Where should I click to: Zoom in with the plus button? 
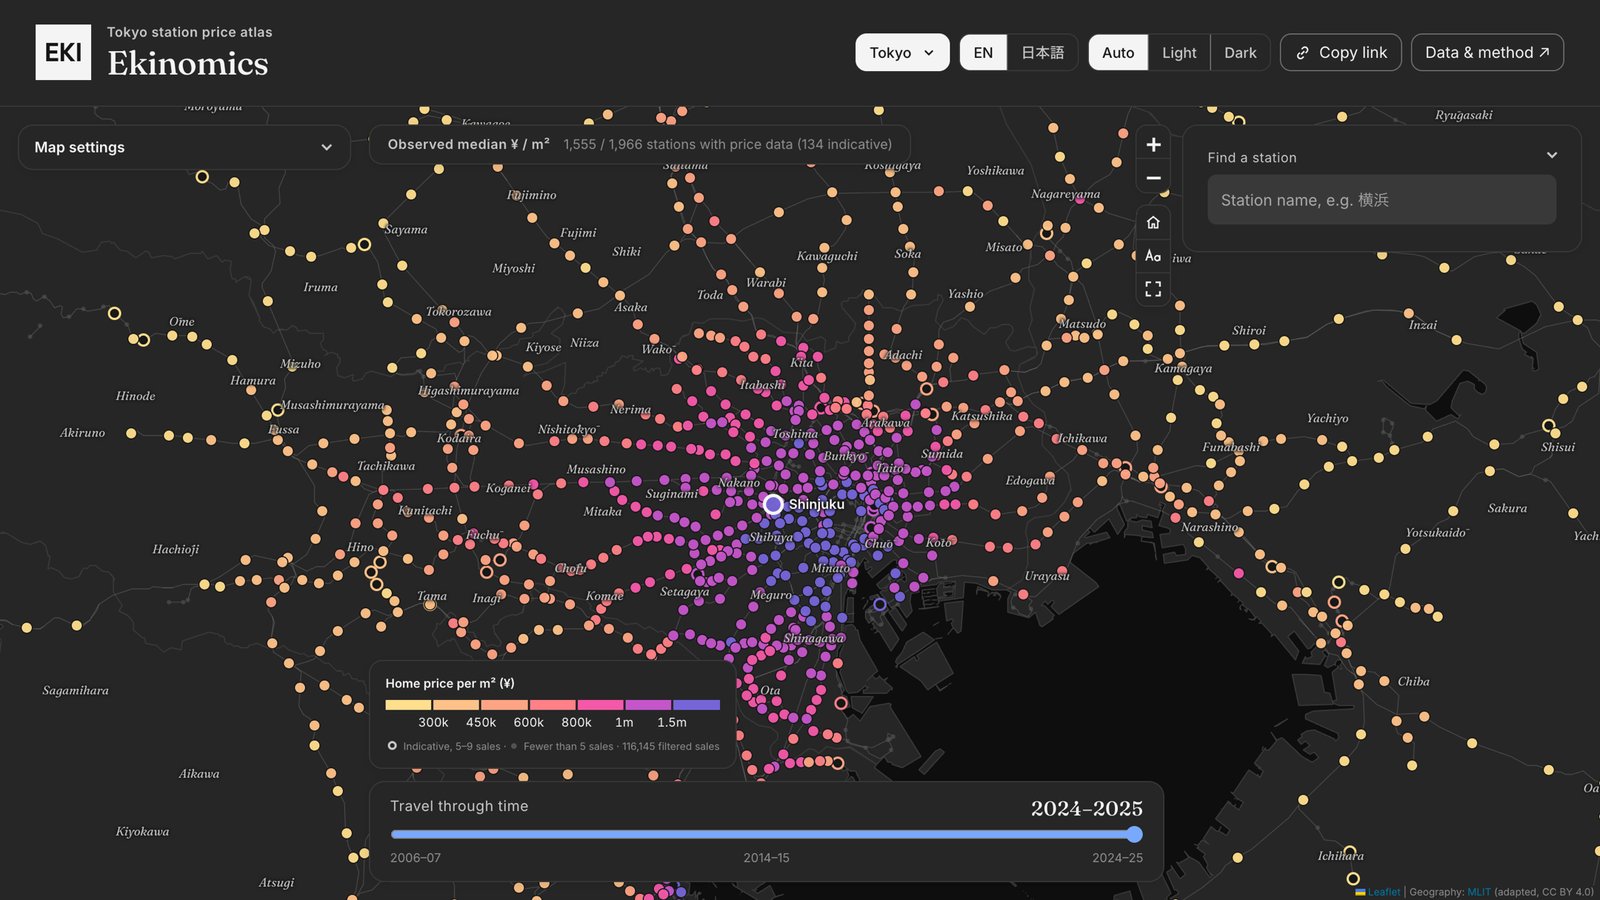pyautogui.click(x=1153, y=145)
